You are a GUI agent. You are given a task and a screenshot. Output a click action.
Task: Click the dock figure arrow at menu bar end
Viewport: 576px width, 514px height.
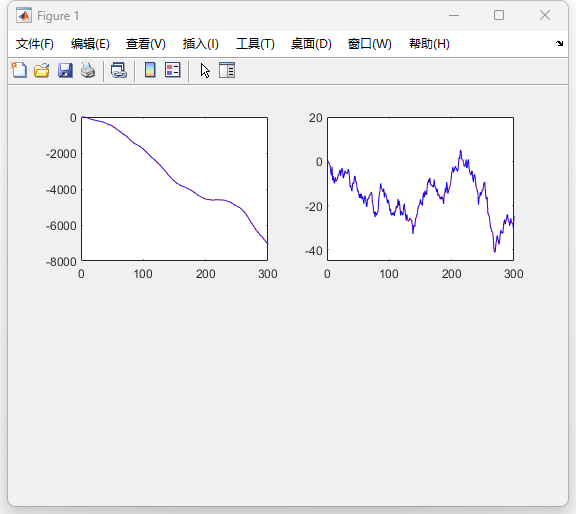coord(559,43)
